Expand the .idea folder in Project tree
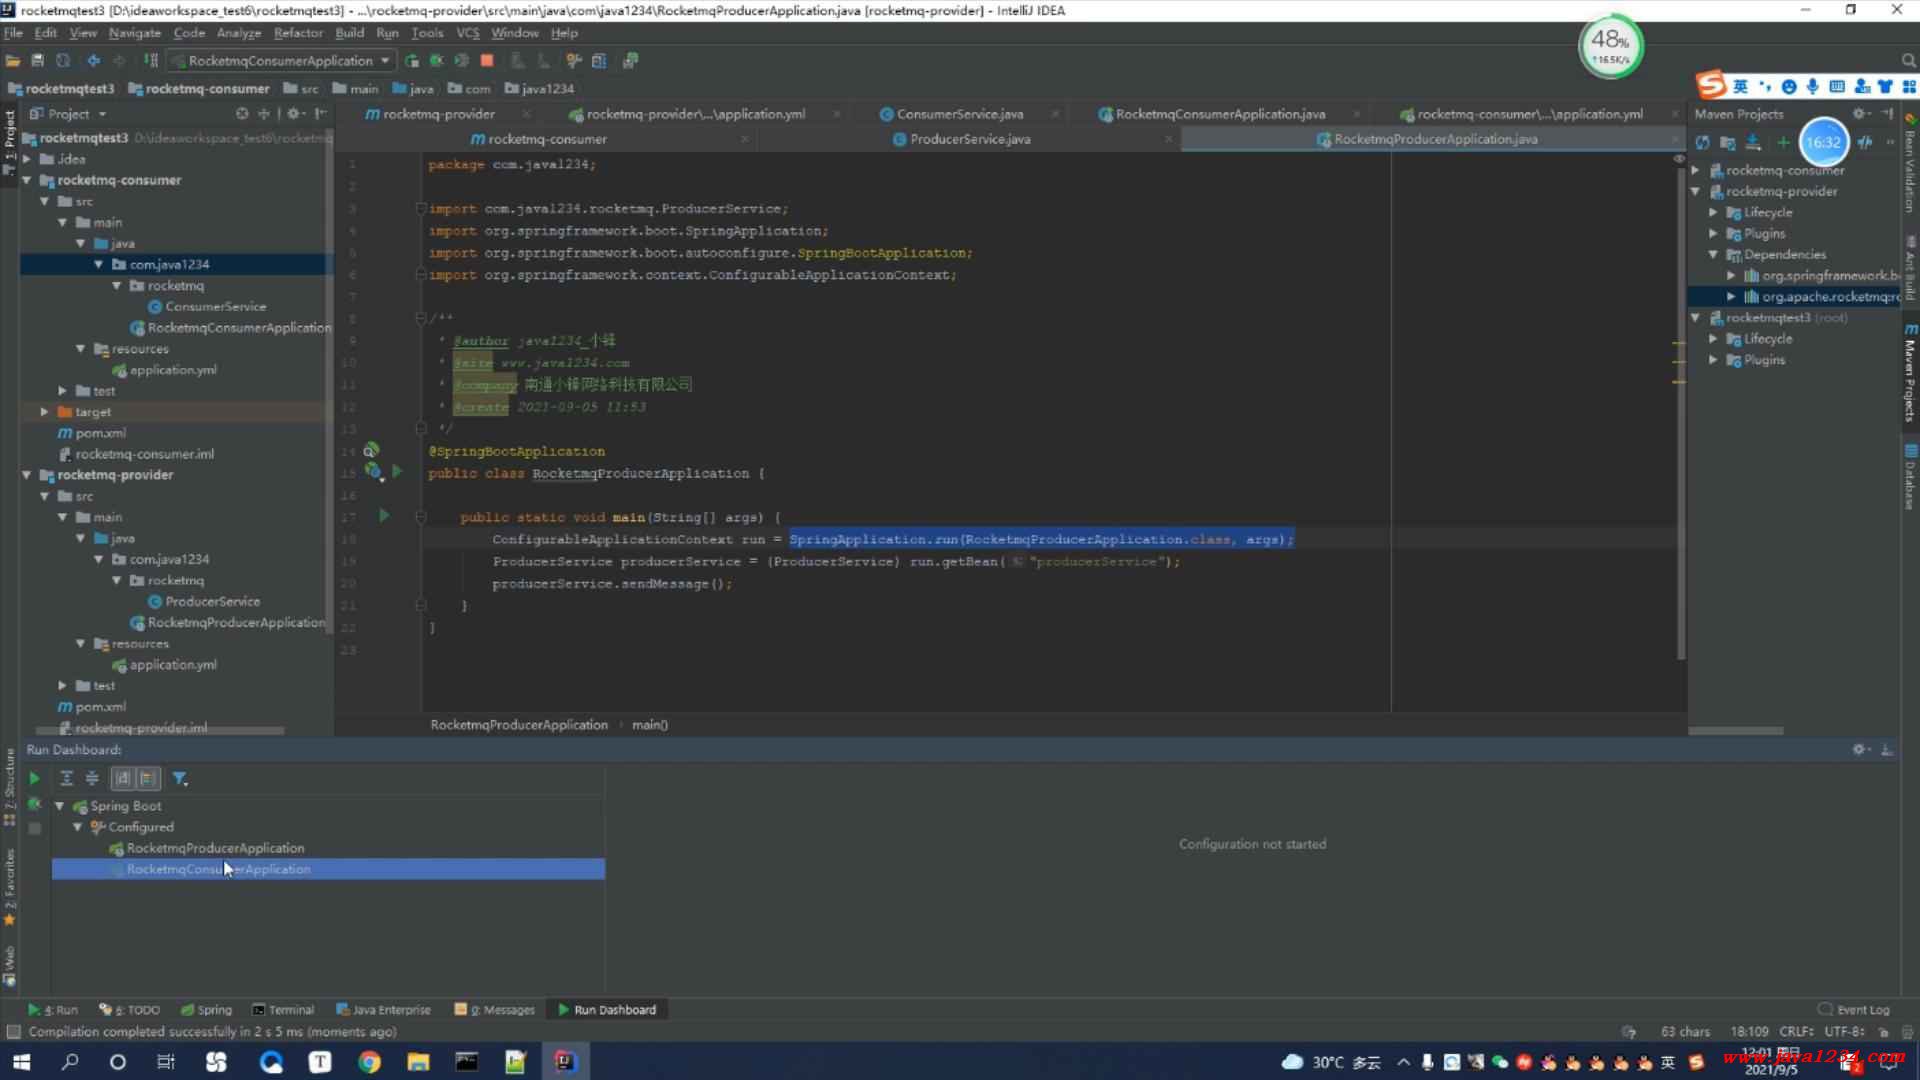This screenshot has width=1920, height=1080. 27,159
